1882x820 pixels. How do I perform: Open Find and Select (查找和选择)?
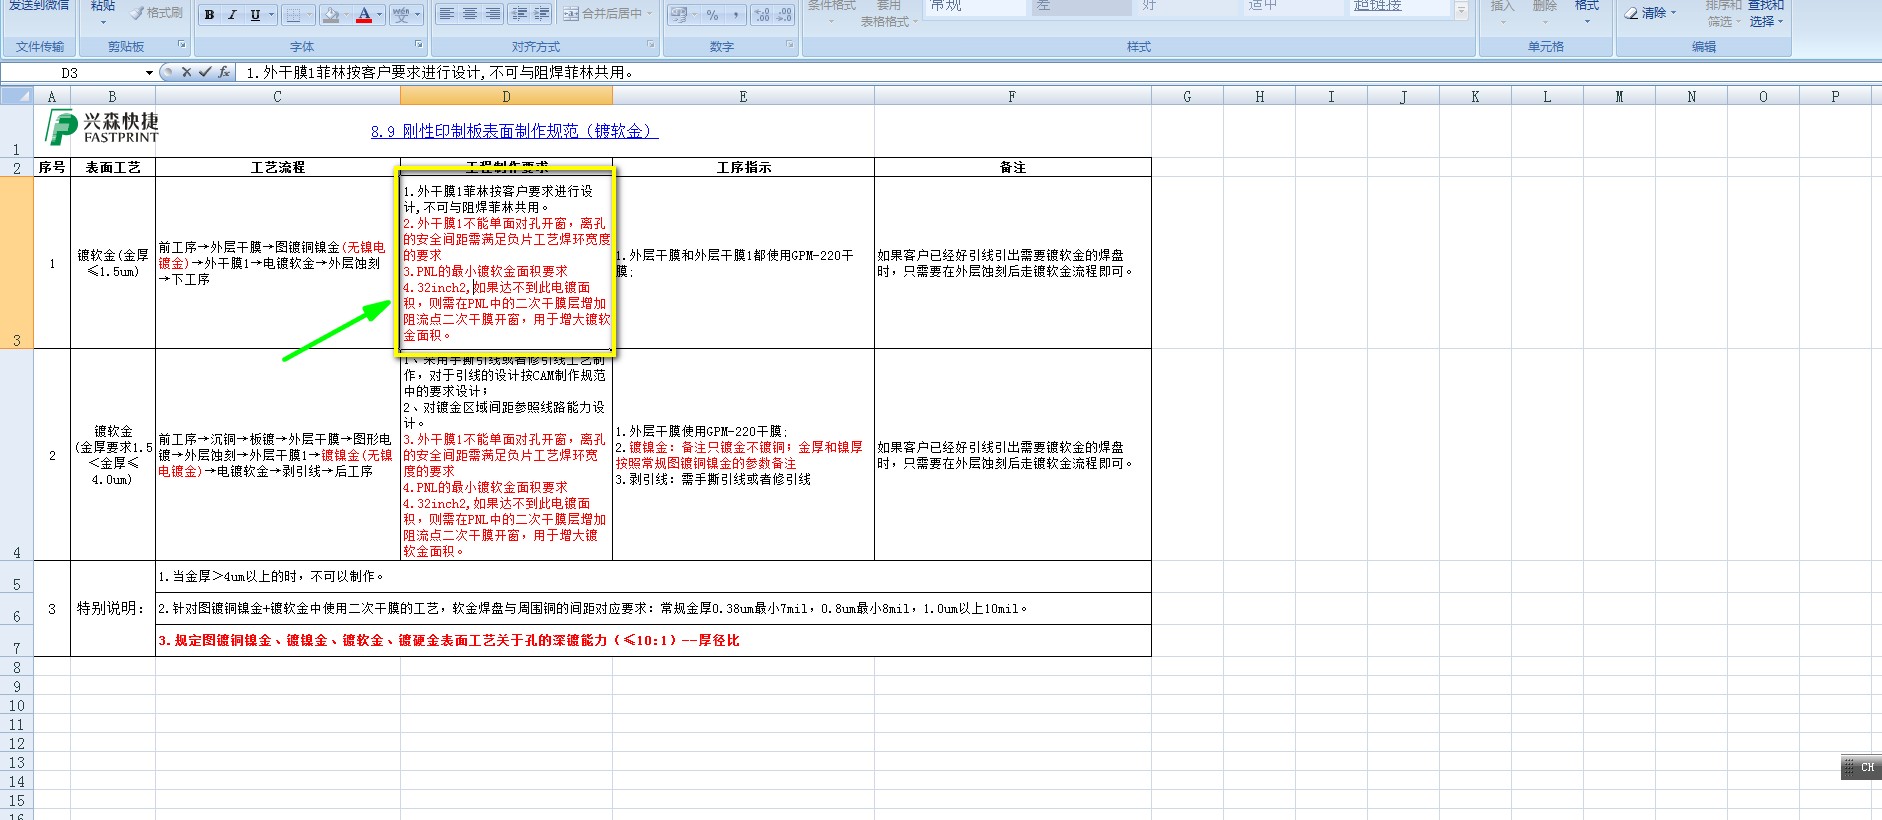pyautogui.click(x=1766, y=13)
